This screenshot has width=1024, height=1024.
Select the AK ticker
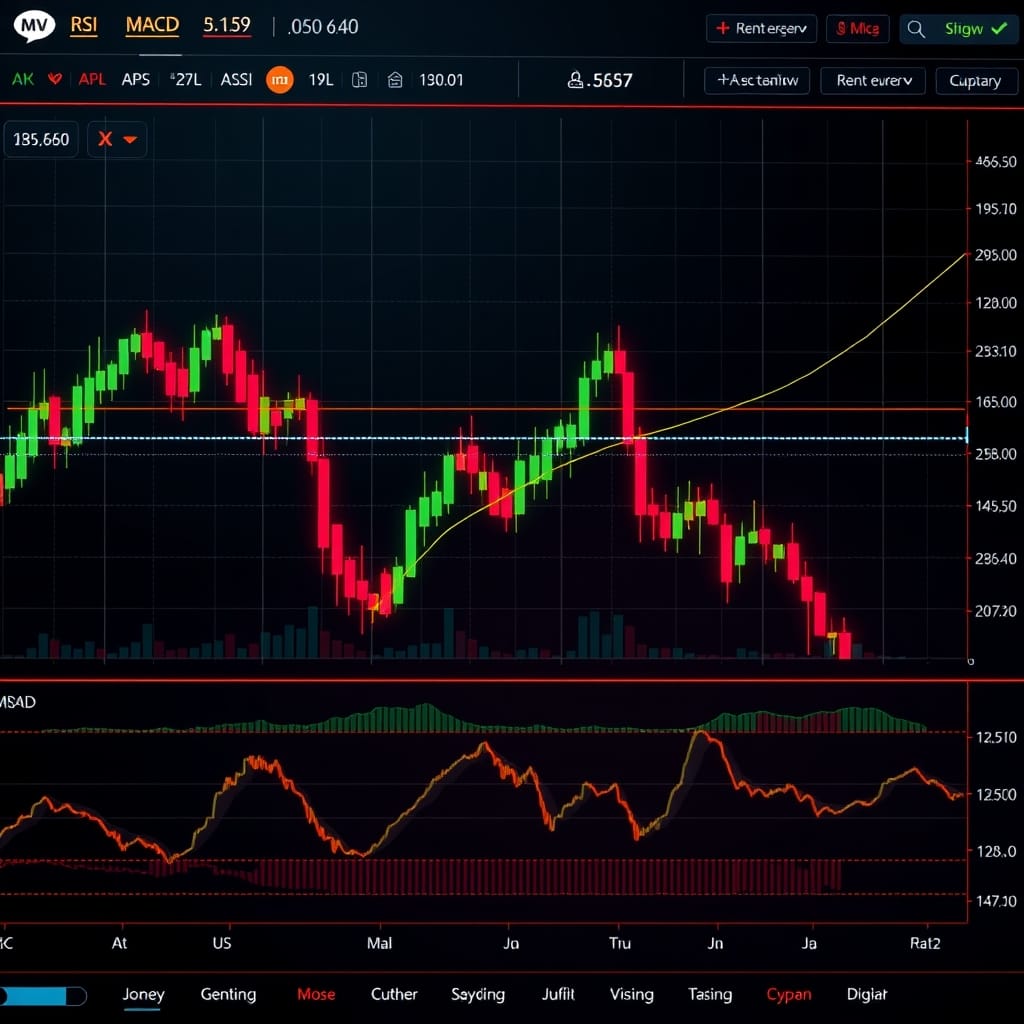[23, 80]
